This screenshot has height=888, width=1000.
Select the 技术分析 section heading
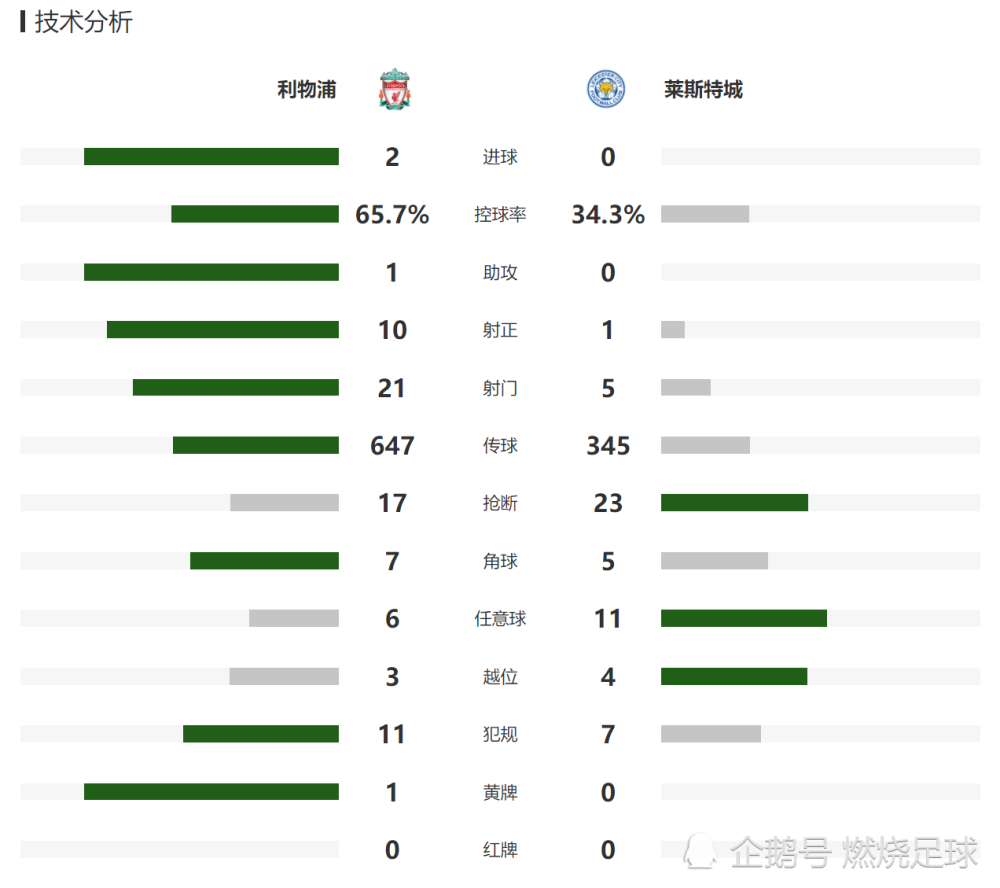(x=83, y=22)
